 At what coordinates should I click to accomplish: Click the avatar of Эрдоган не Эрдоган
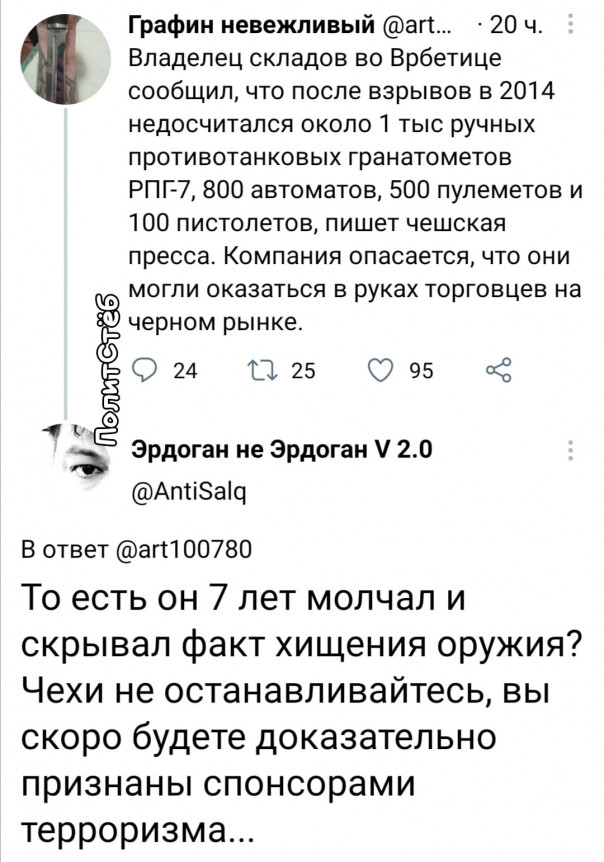click(x=82, y=462)
